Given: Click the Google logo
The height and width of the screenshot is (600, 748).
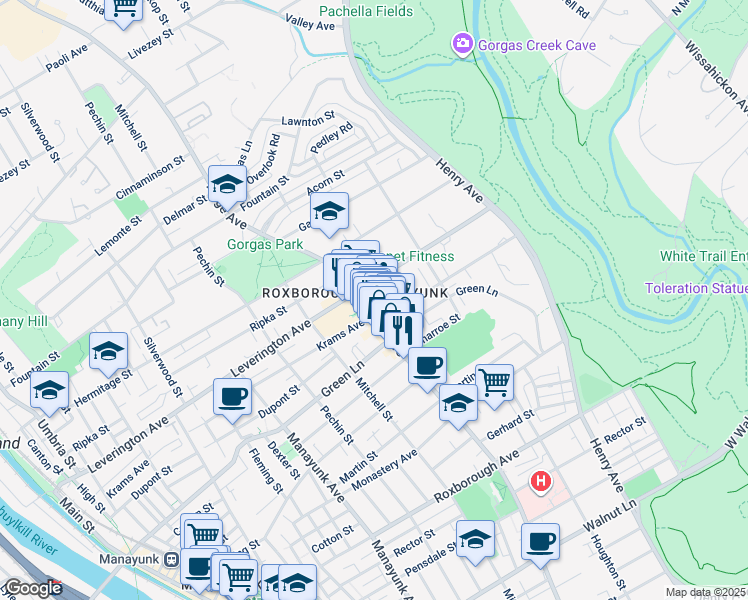Looking at the screenshot, I should [34, 589].
